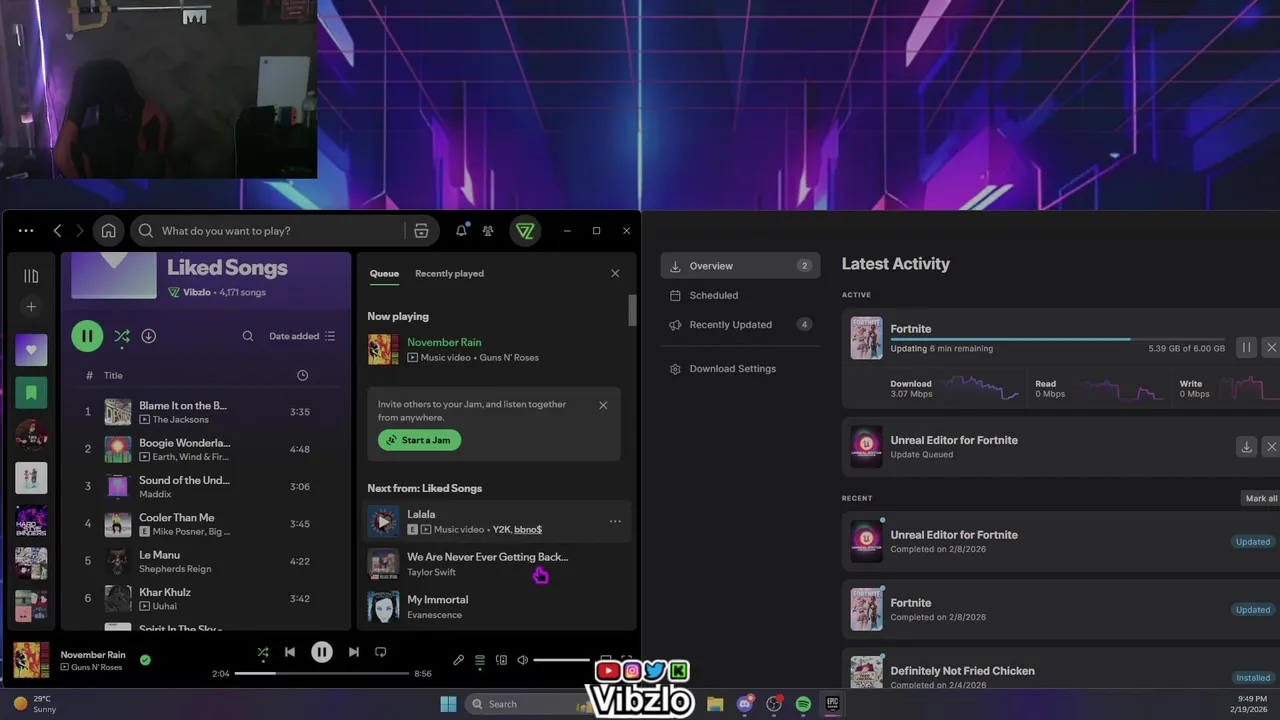Open Spotify Home via the house icon

coord(108,231)
